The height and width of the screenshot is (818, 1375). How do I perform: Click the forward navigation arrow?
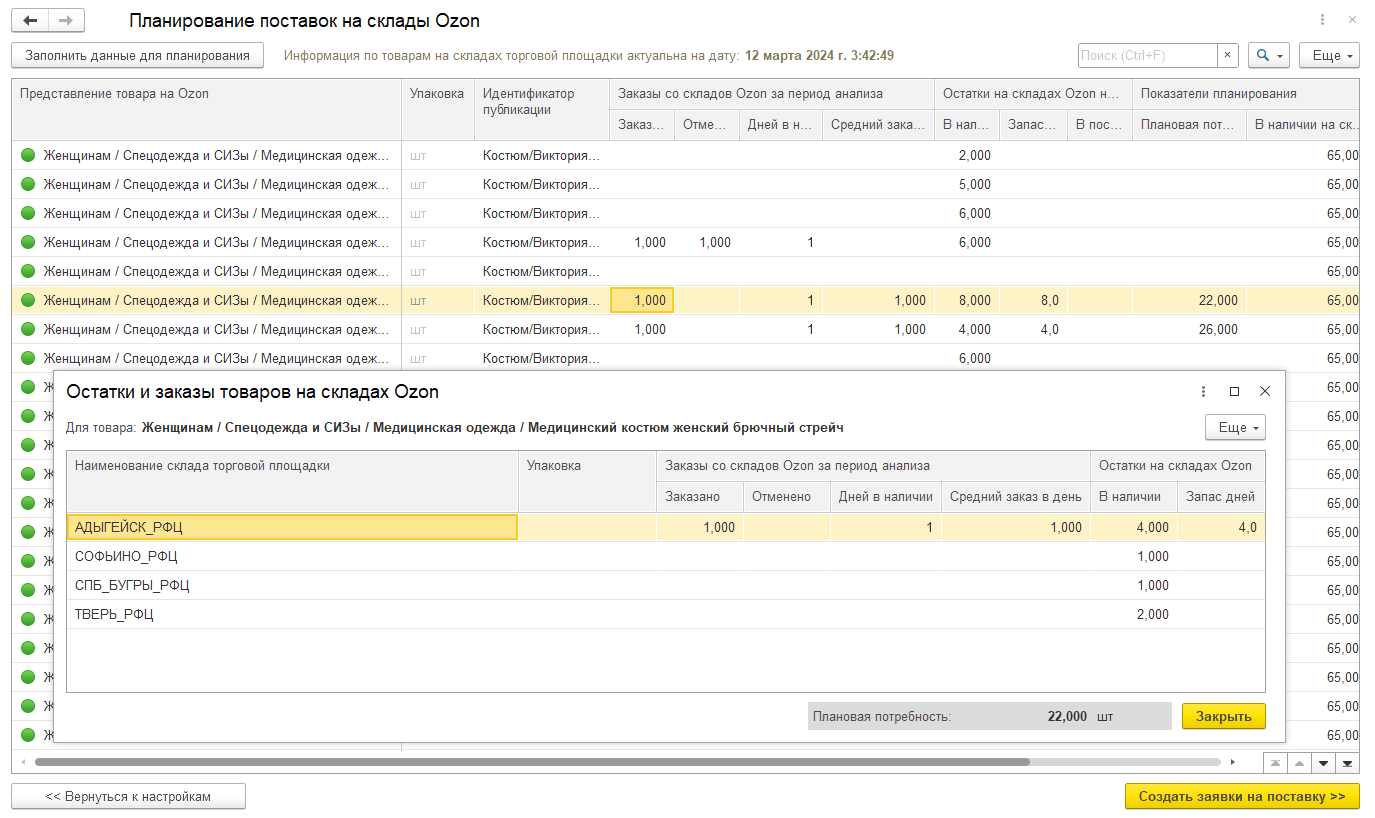(66, 21)
